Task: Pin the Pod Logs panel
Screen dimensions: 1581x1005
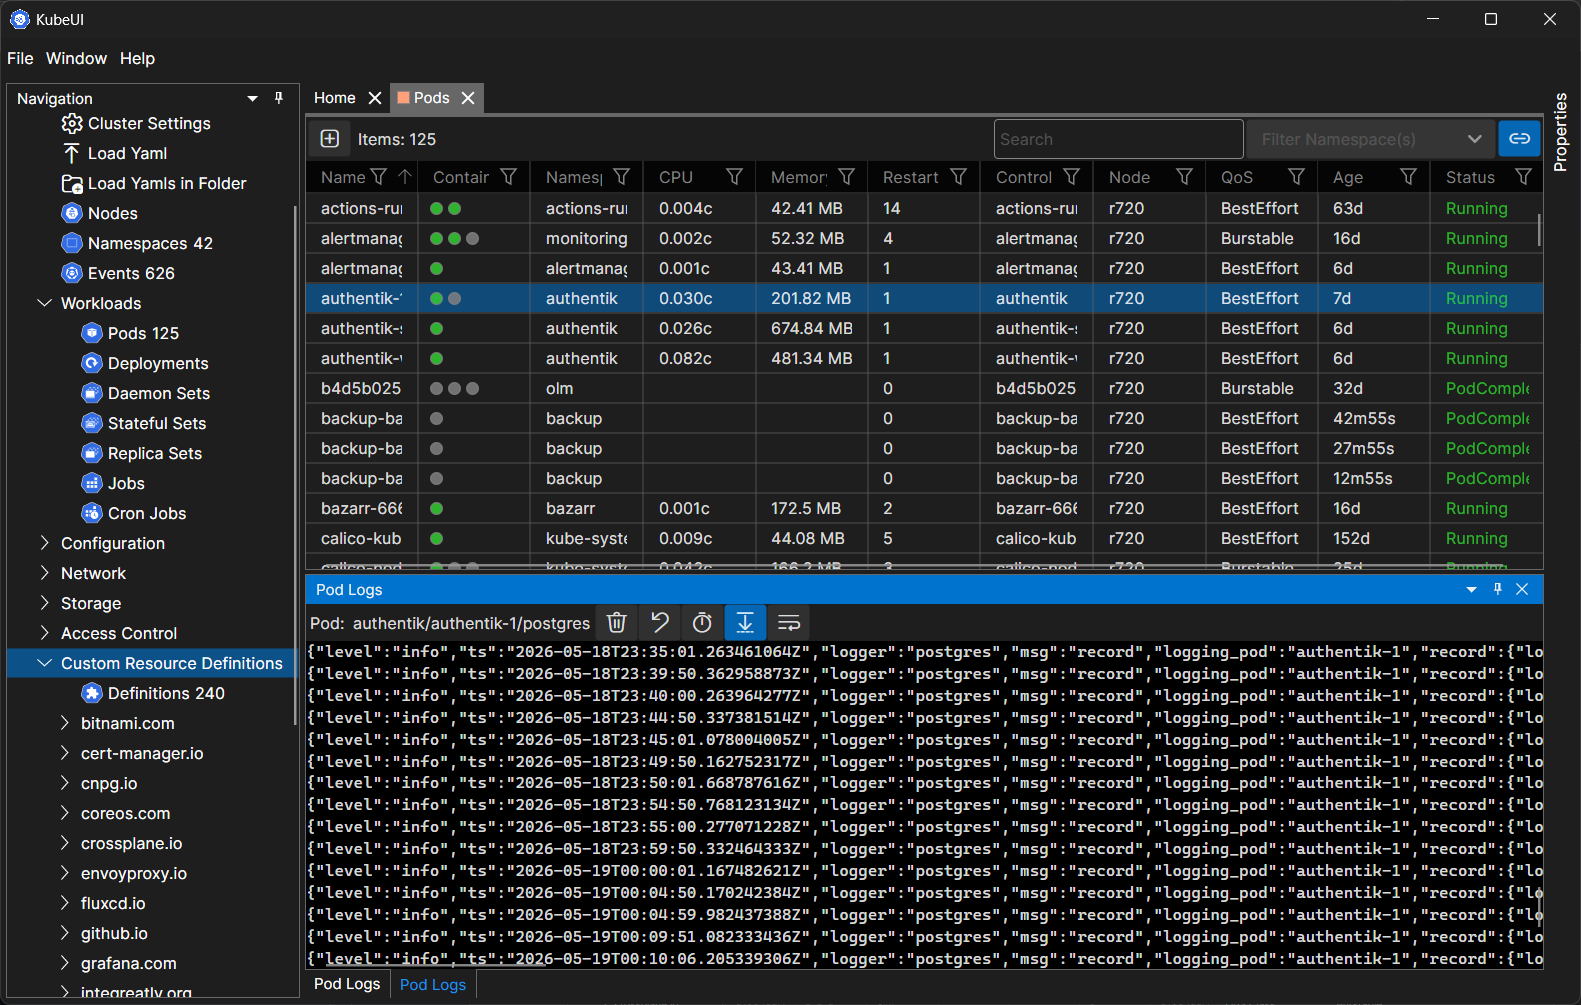Action: pyautogui.click(x=1497, y=590)
